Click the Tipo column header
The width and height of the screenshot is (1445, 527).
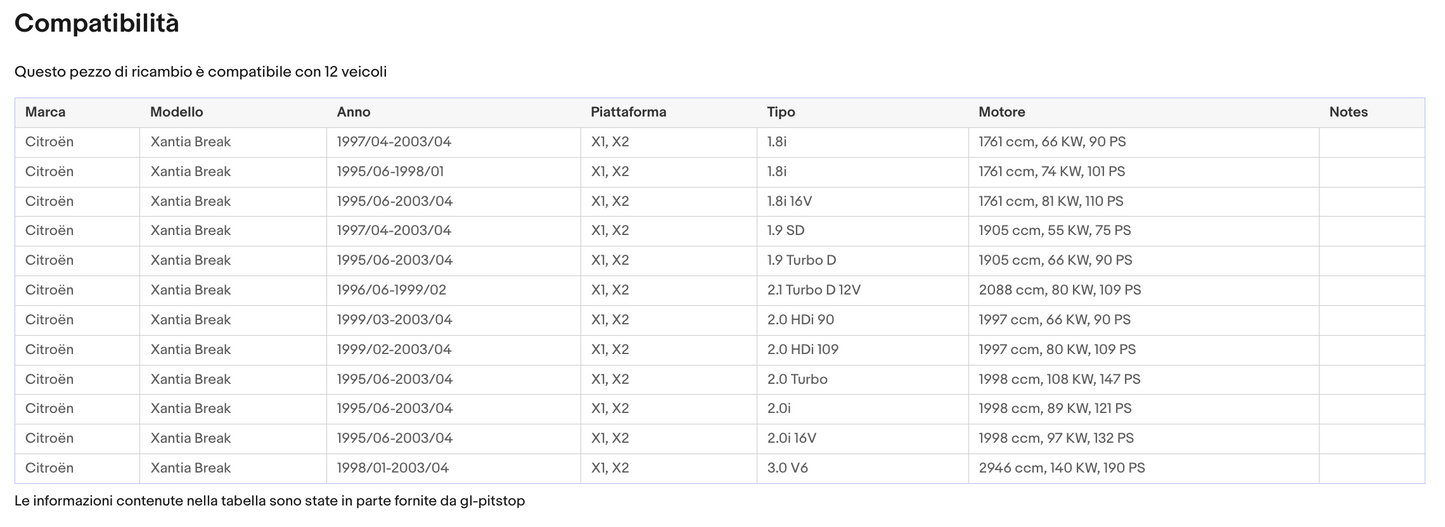tap(781, 112)
